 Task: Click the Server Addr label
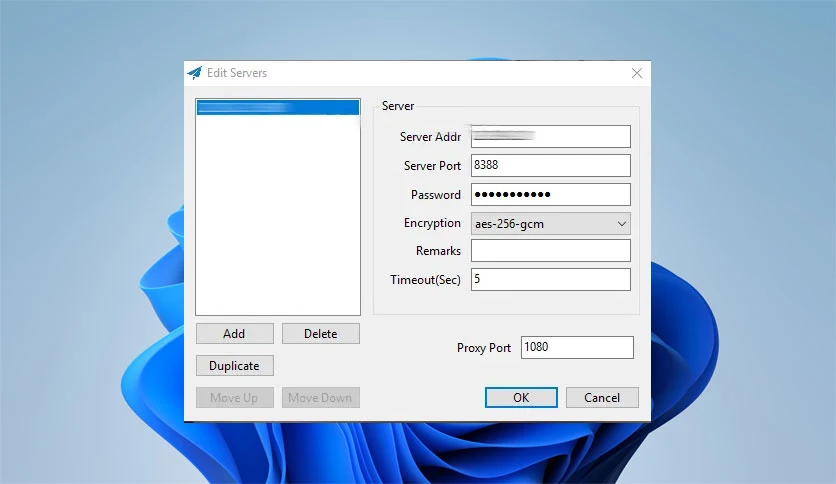coord(430,137)
